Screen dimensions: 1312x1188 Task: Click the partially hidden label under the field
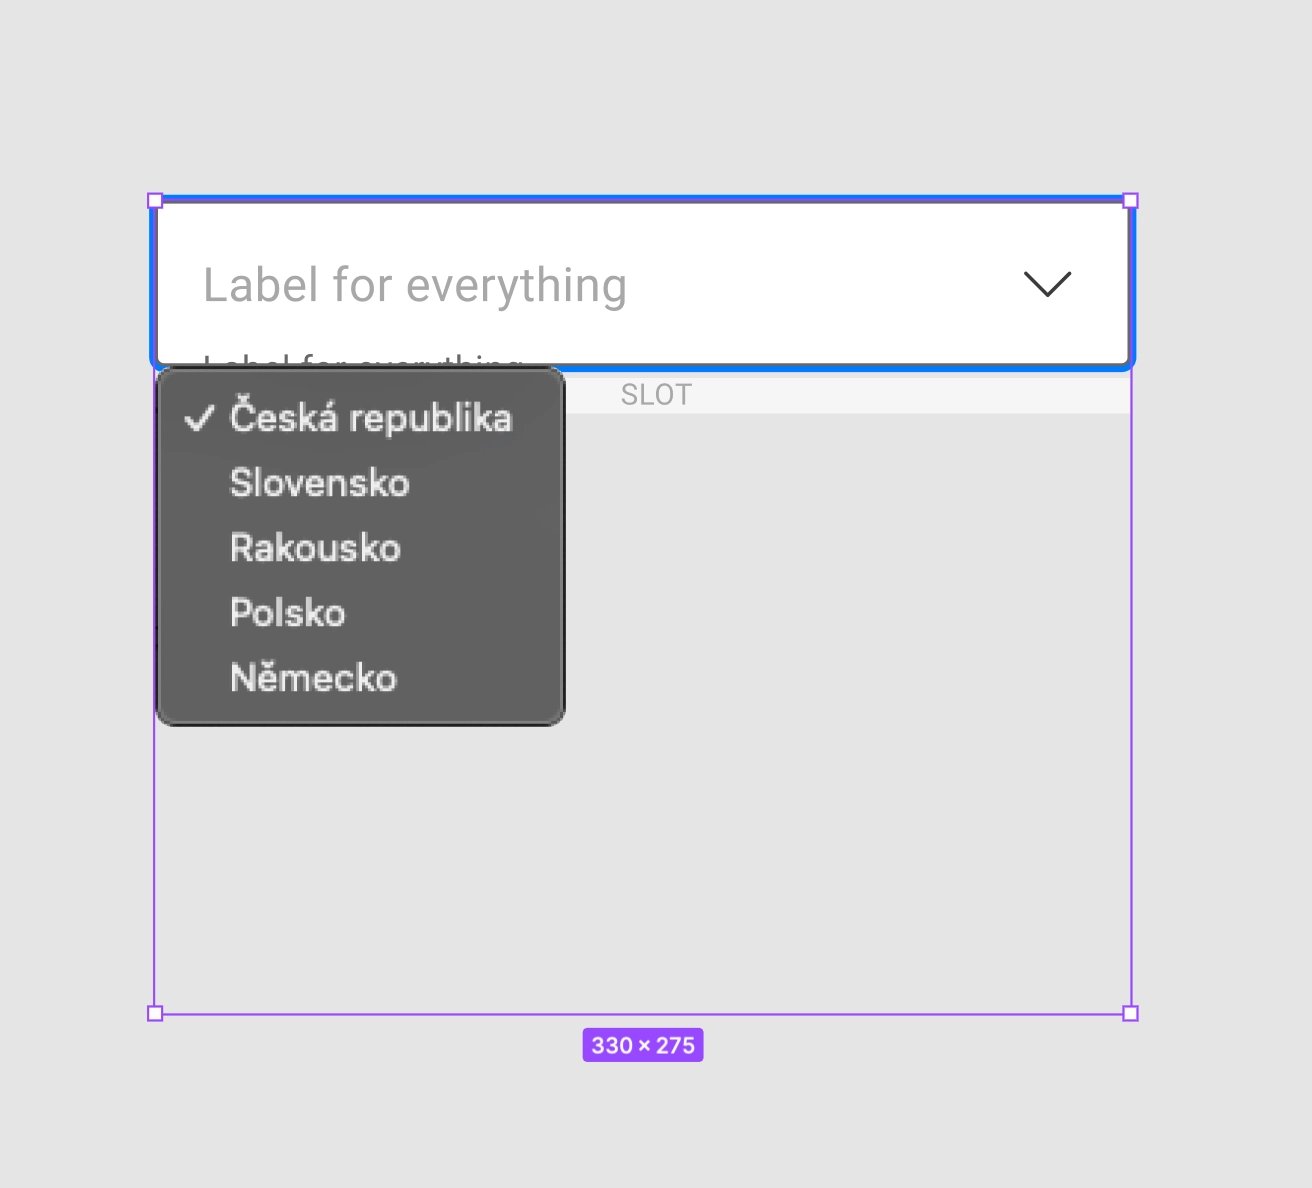point(360,361)
